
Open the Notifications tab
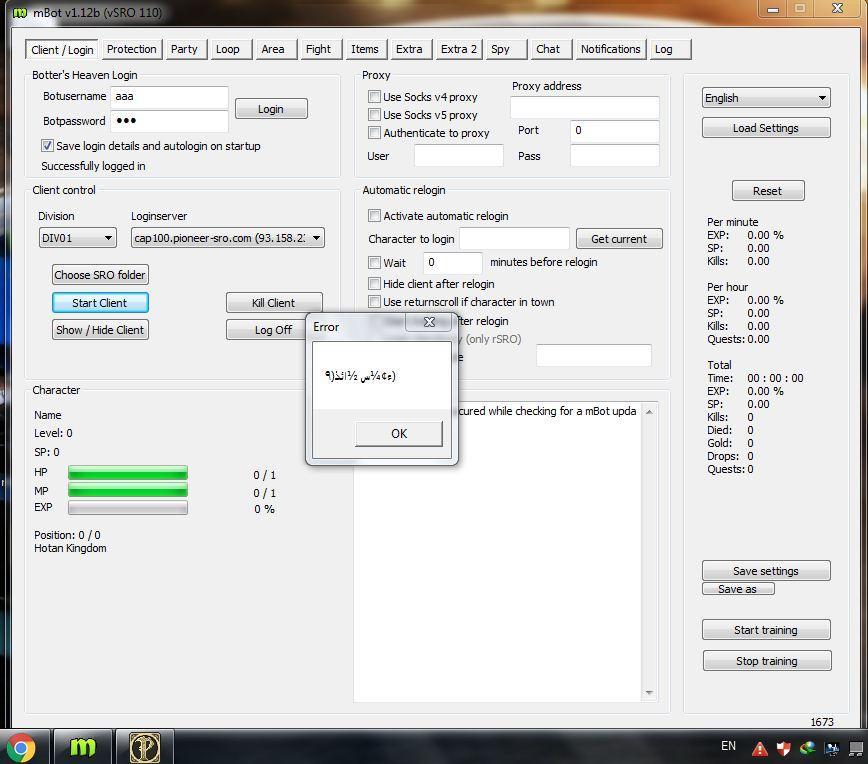[x=611, y=49]
